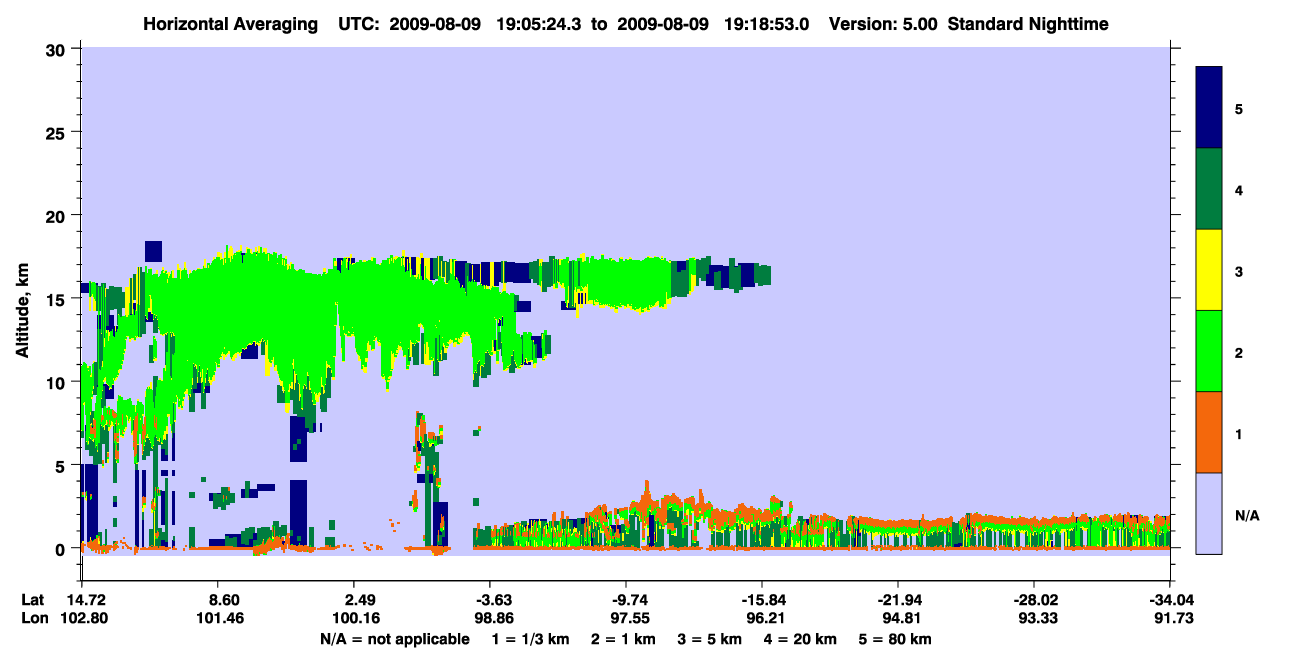
Task: Click the '5 = 80 km' legend entry
Action: [x=897, y=639]
